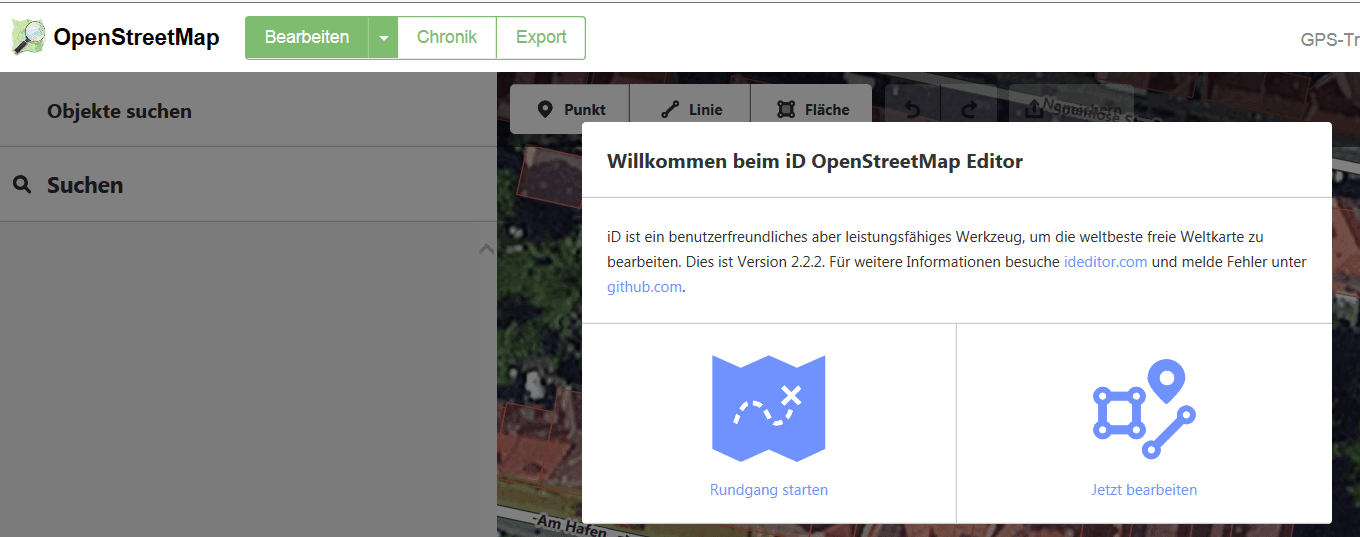
Task: Focus the Suchen search field
Action: 248,184
